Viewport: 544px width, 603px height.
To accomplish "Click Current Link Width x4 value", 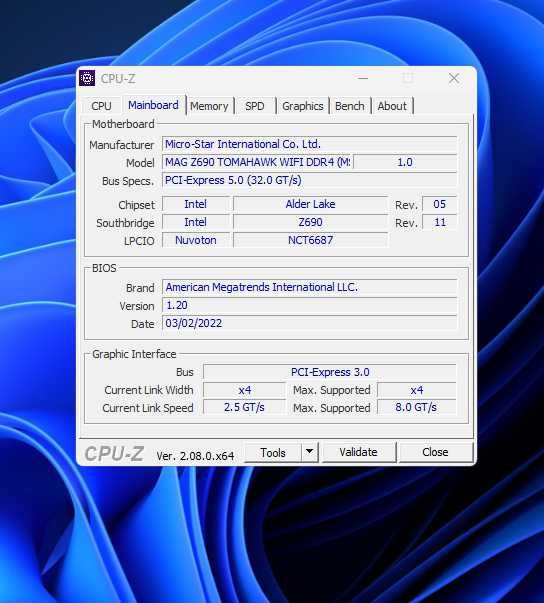I will point(245,390).
